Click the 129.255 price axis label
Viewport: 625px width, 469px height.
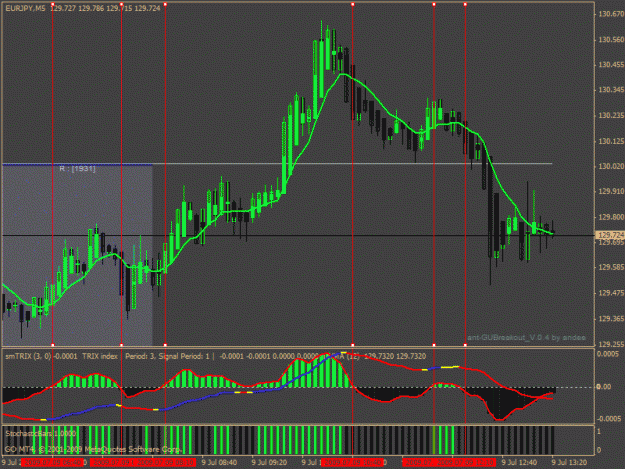[611, 344]
